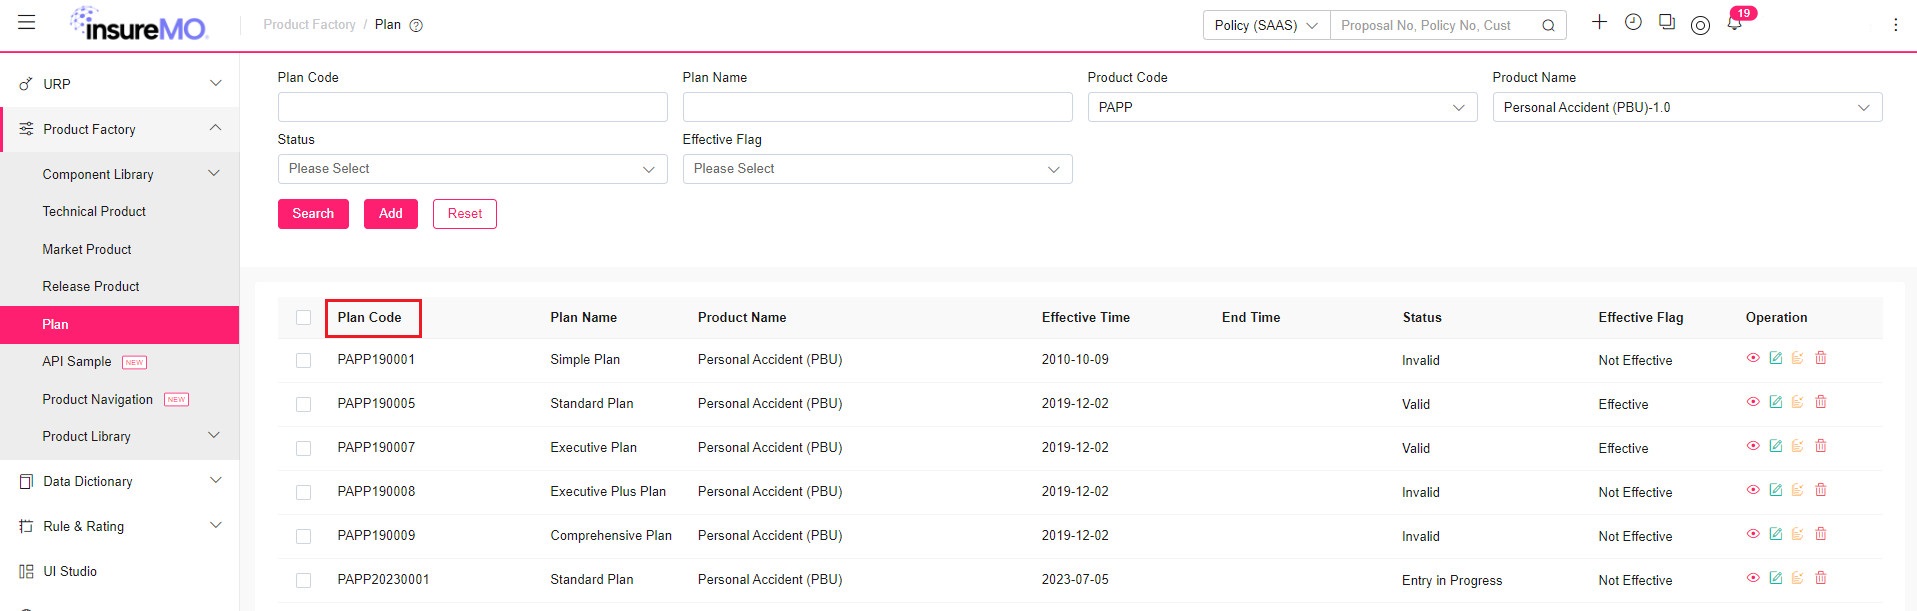Viewport: 1917px width, 611px height.
Task: Toggle the select-all checkbox in table header
Action: [303, 318]
